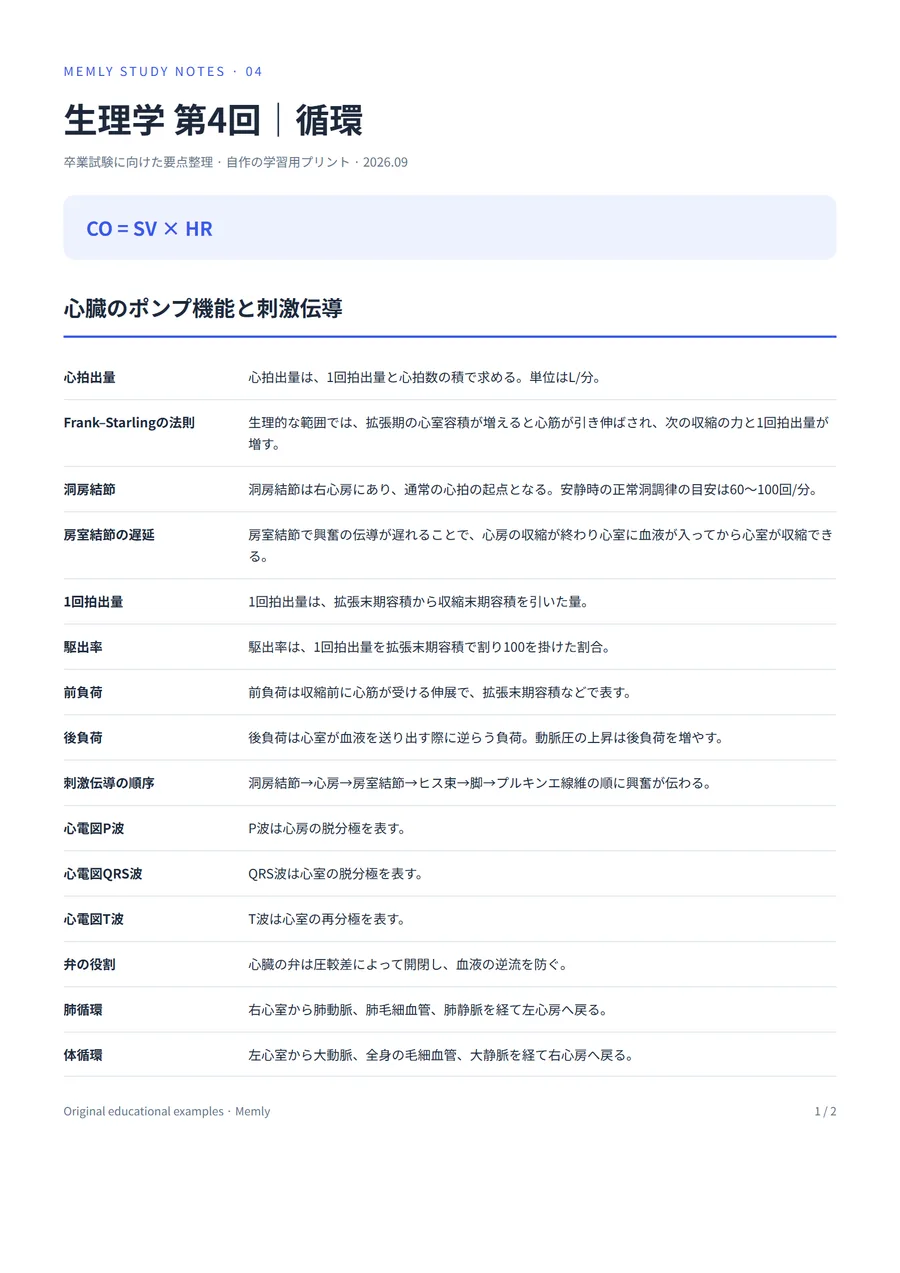Click the subtitle line containing '2026.09'
900x1273 pixels.
click(x=235, y=162)
